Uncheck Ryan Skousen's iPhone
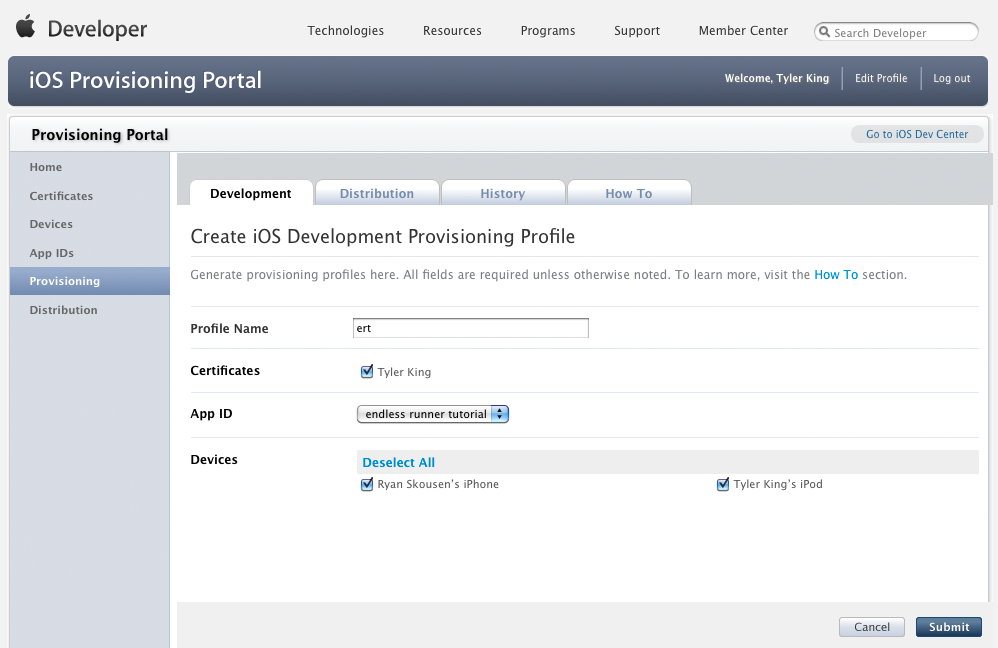The image size is (998, 648). (x=367, y=484)
